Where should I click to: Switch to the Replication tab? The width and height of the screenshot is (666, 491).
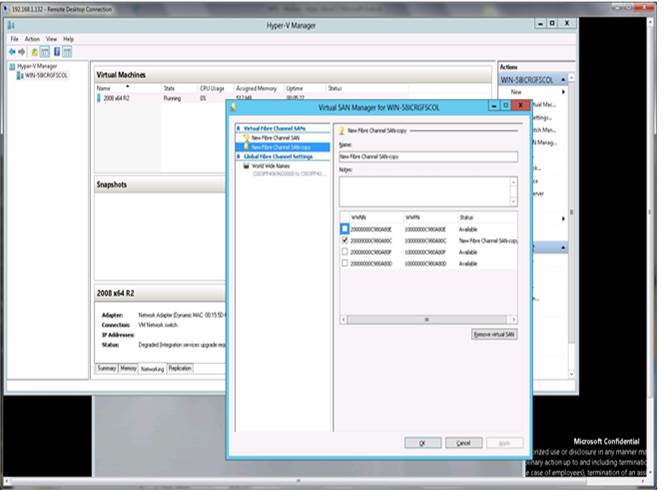pos(180,368)
